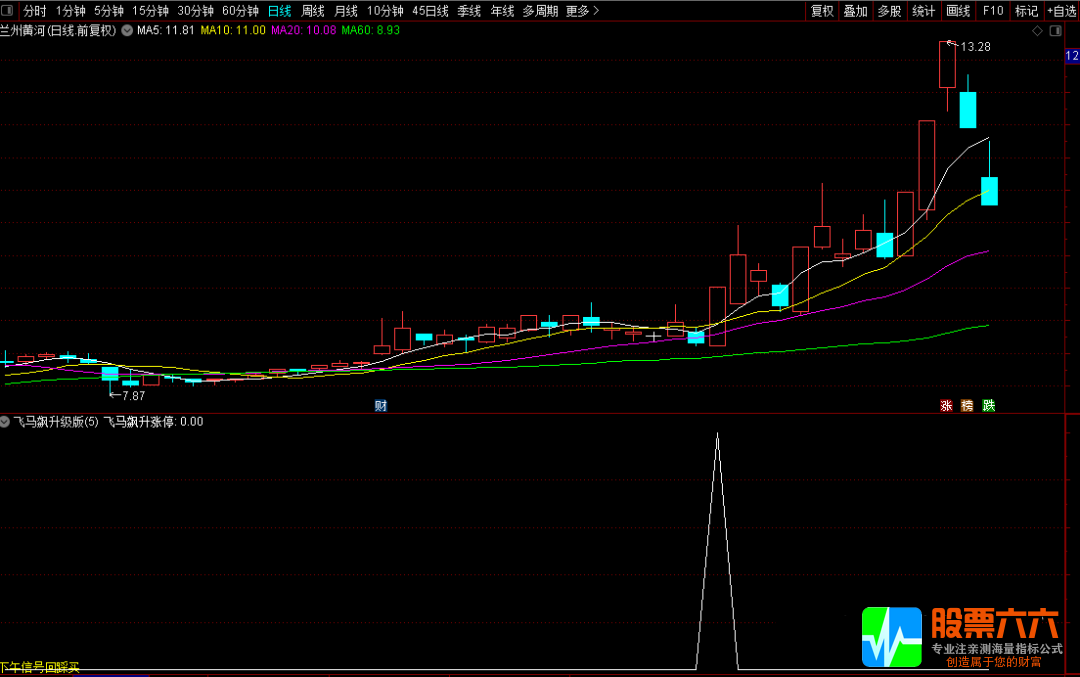This screenshot has width=1080, height=677.
Task: Click the blue 12 price axis tag
Action: point(1072,56)
